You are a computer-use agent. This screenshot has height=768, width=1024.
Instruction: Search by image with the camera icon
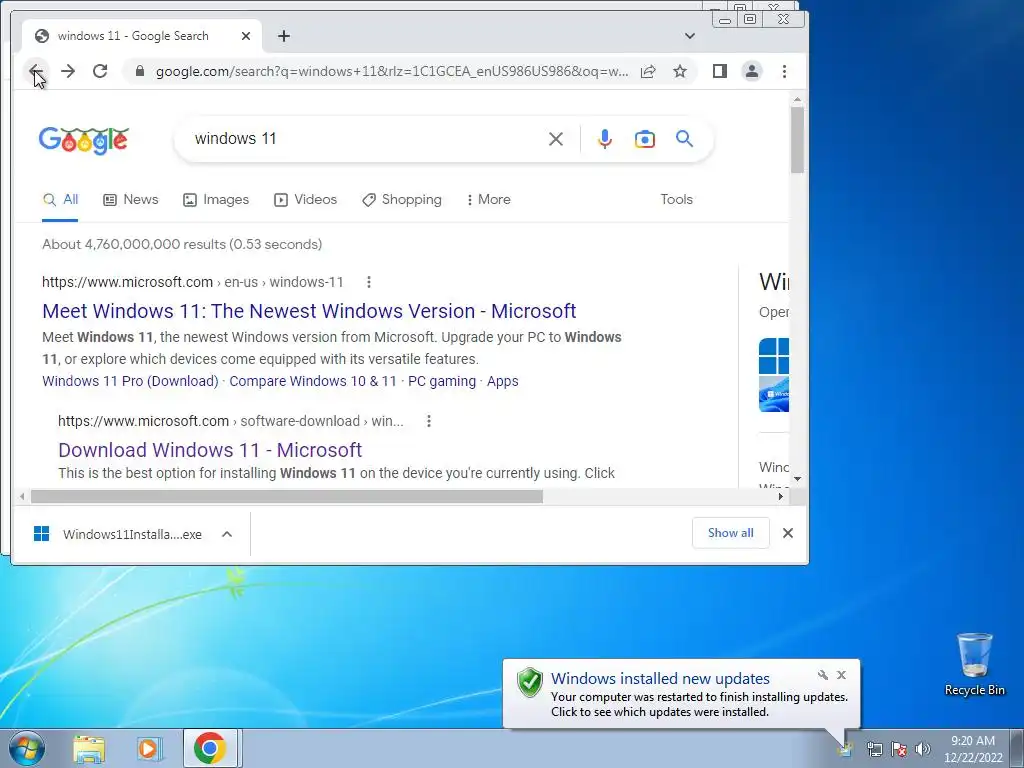point(645,138)
